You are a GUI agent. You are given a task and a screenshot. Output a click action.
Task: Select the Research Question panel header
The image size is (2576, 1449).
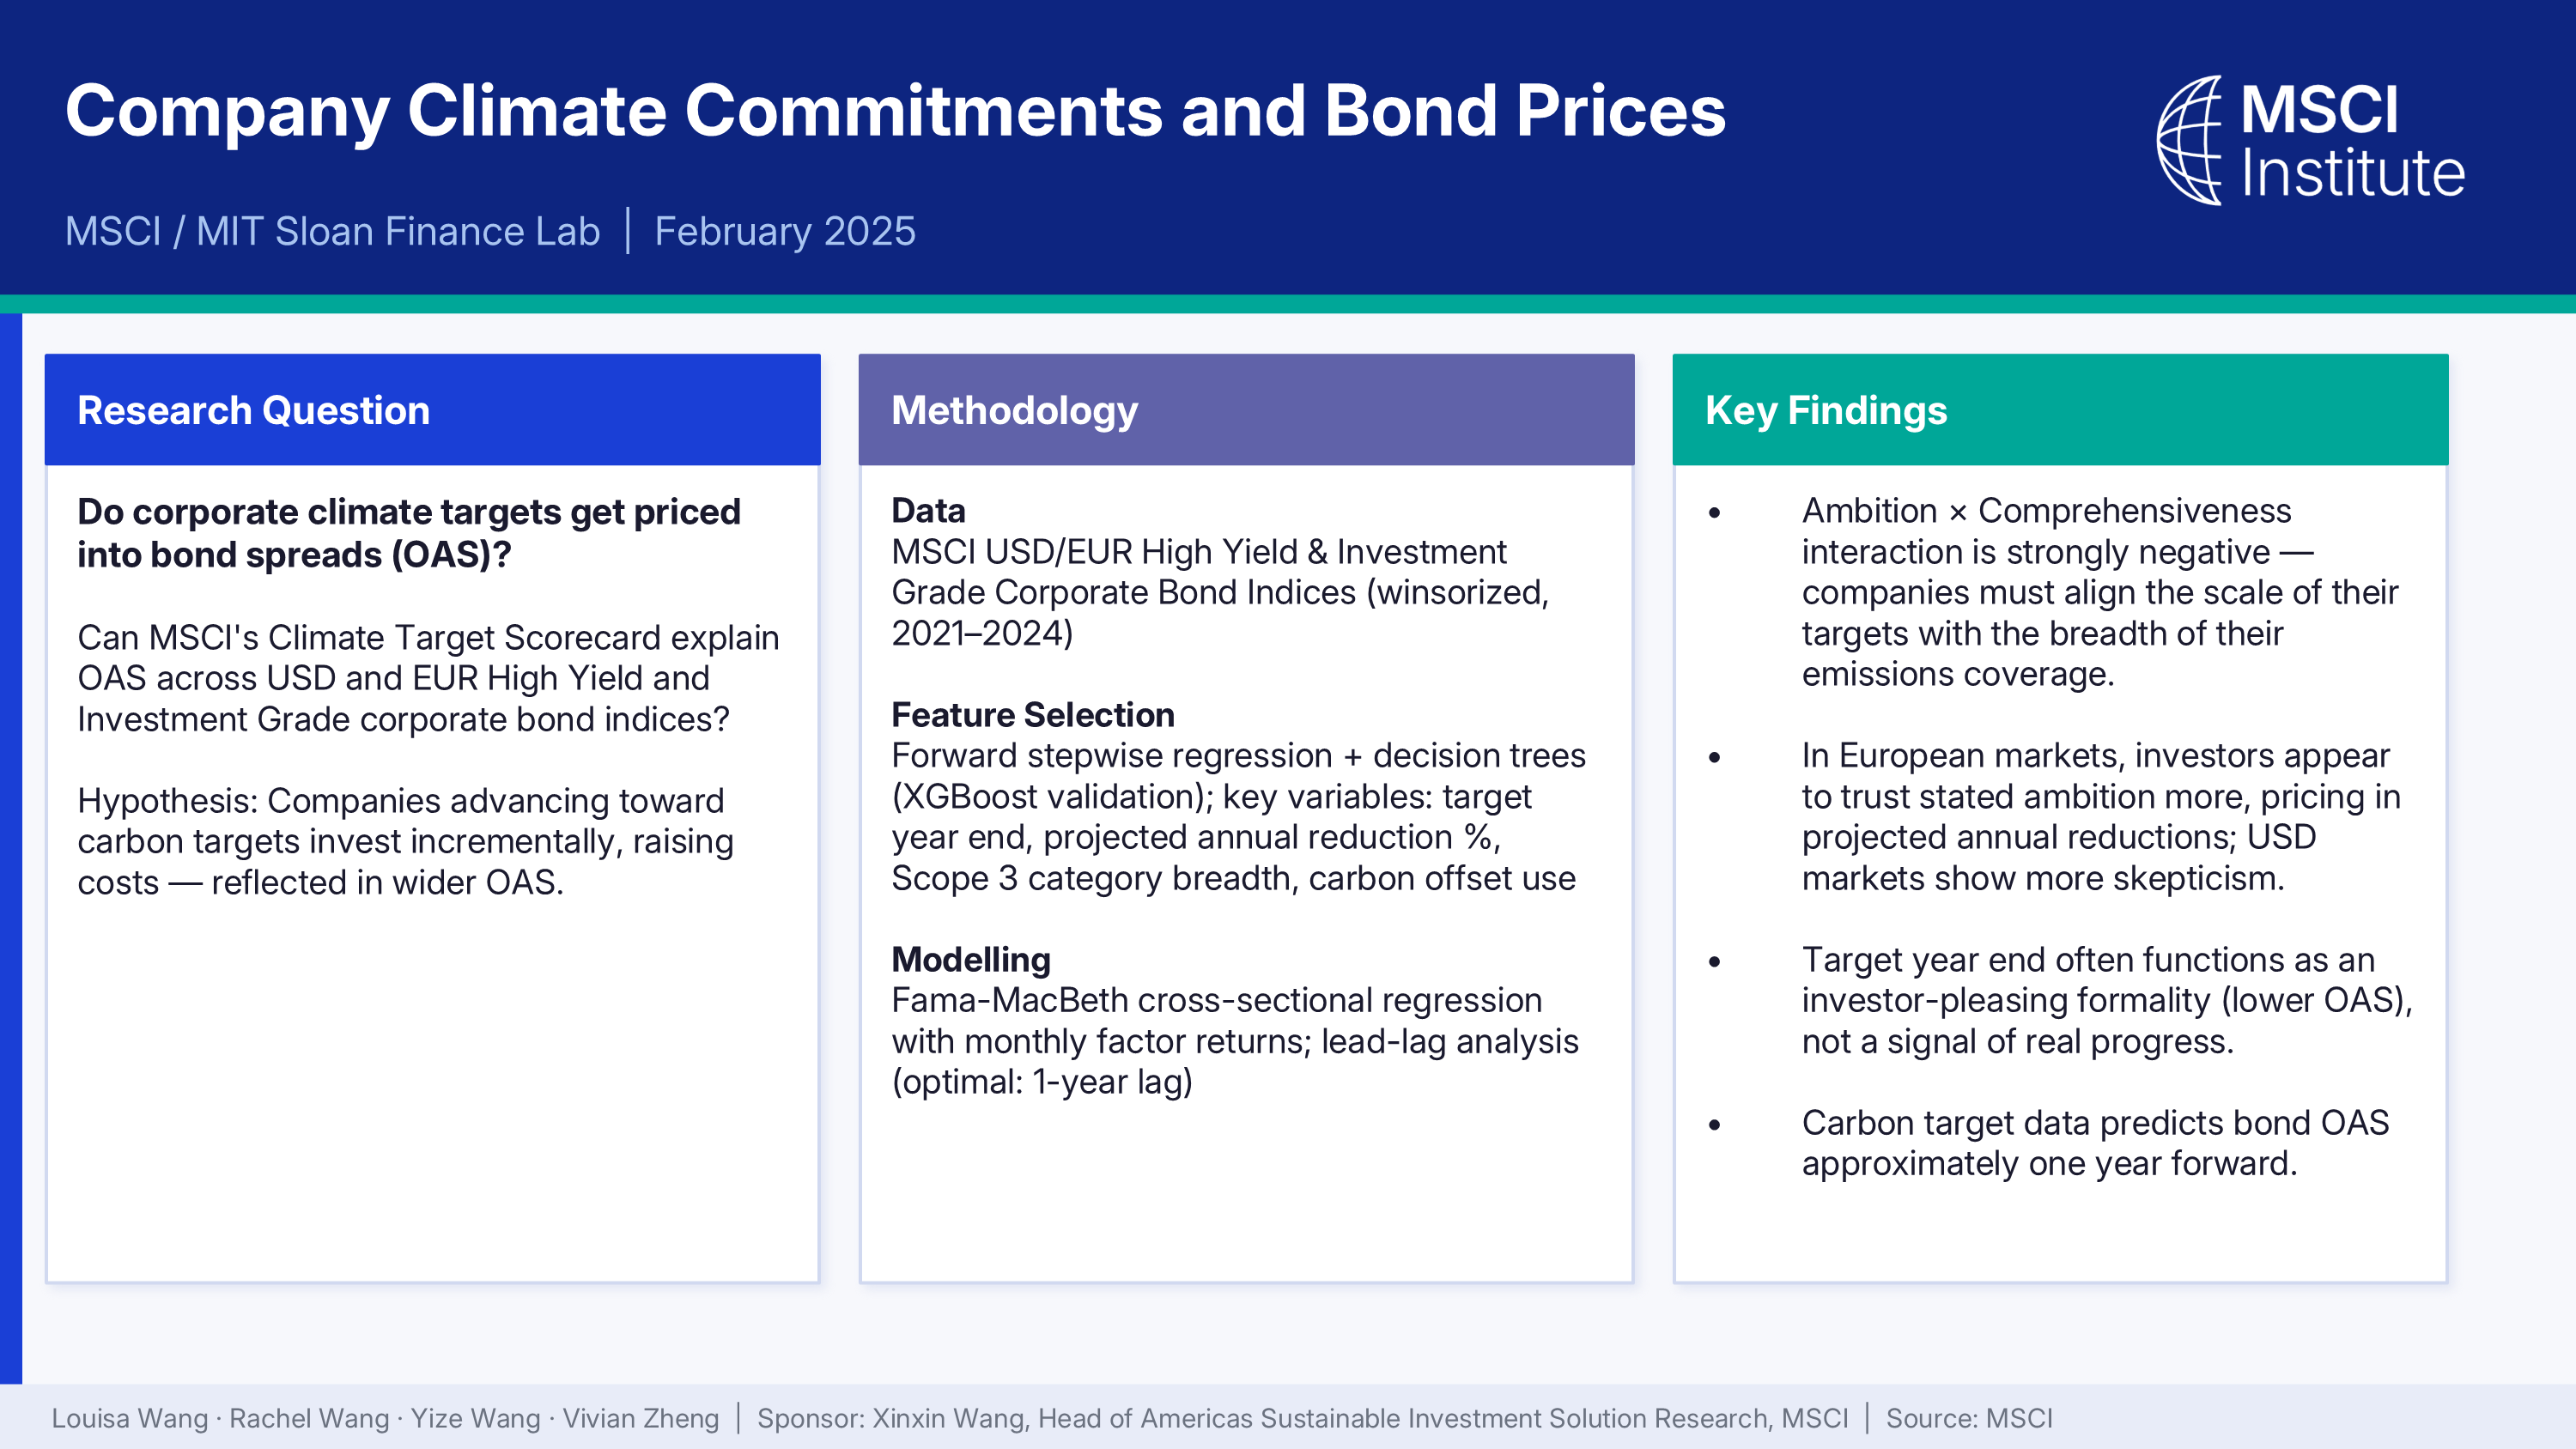click(432, 410)
